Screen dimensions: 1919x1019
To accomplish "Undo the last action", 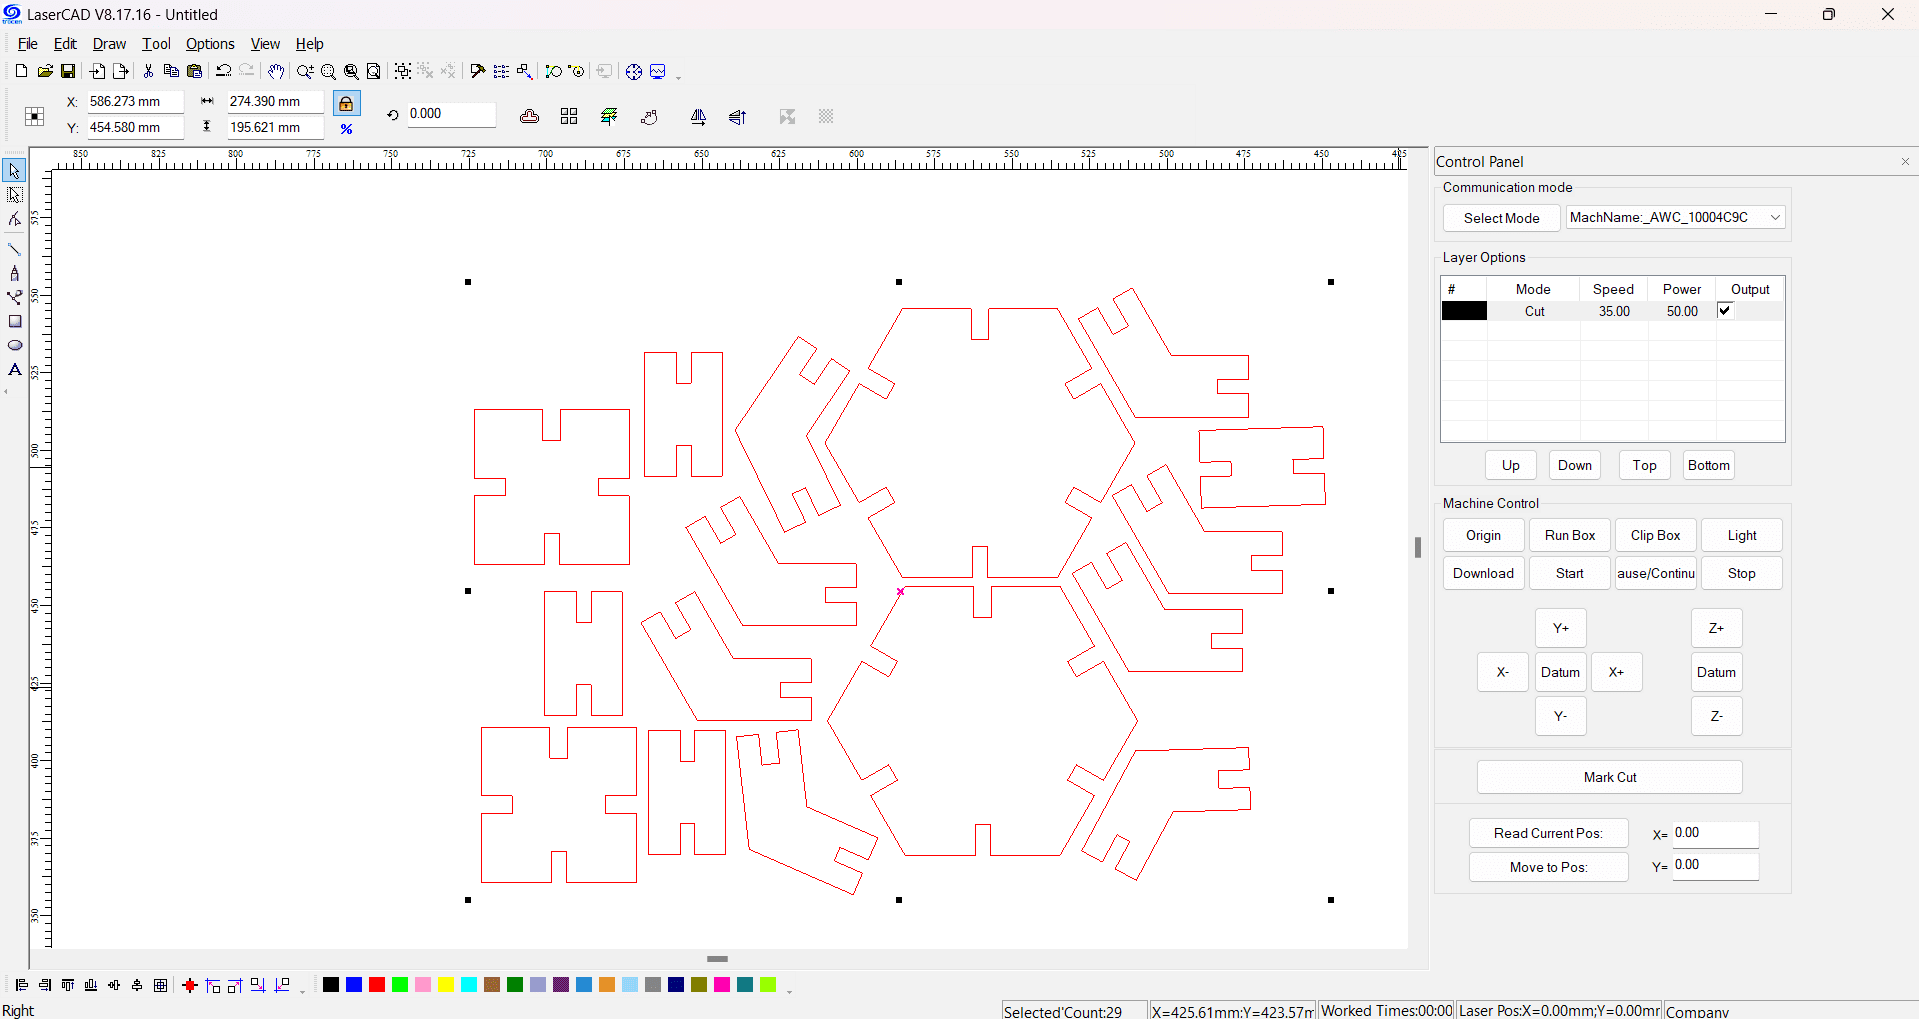I will tap(224, 71).
